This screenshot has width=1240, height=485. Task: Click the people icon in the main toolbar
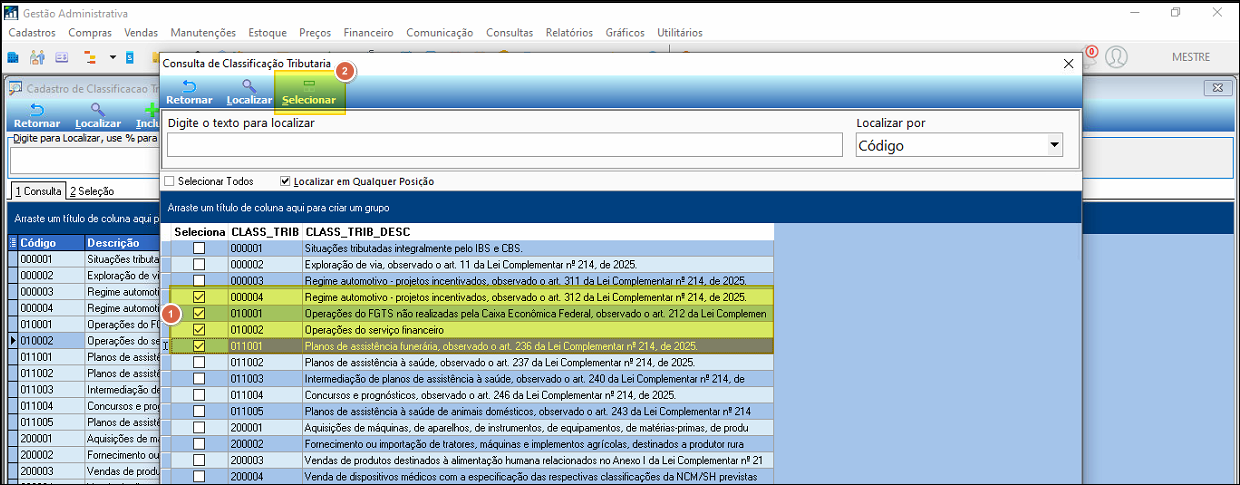[x=38, y=57]
